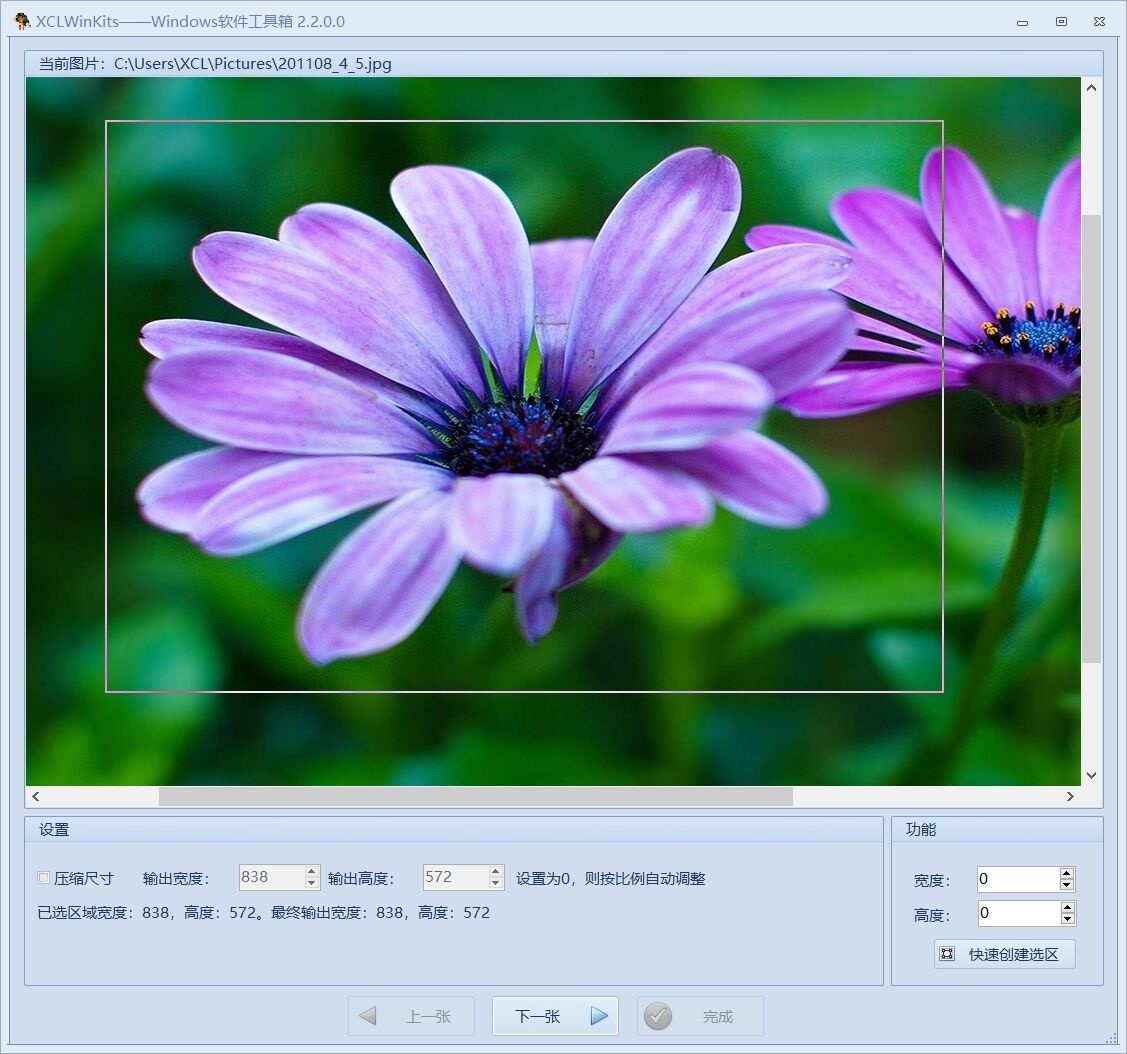1127x1054 pixels.
Task: Click inside the flower selection rectangle
Action: 524,406
